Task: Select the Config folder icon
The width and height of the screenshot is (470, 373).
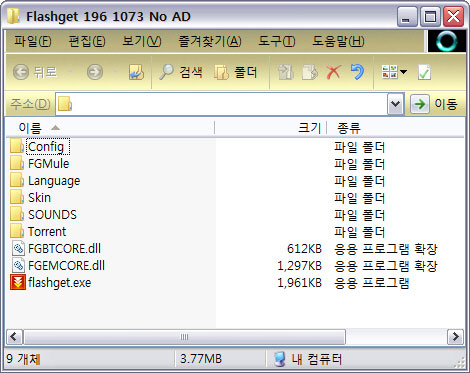Action: (17, 146)
